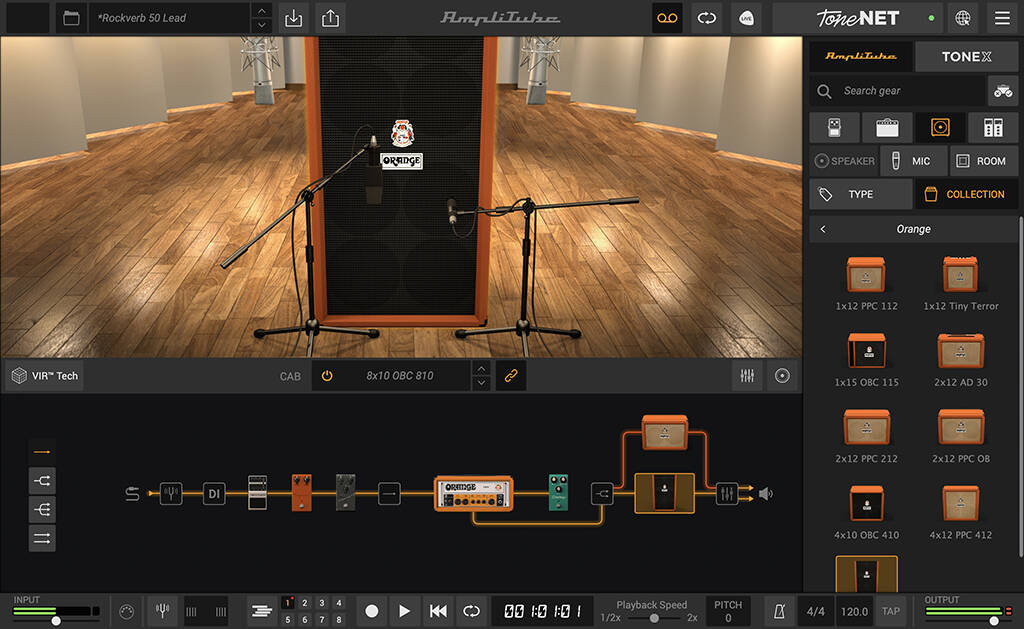This screenshot has height=629, width=1024.
Task: Select the cabinets gear category icon
Action: [x=940, y=127]
